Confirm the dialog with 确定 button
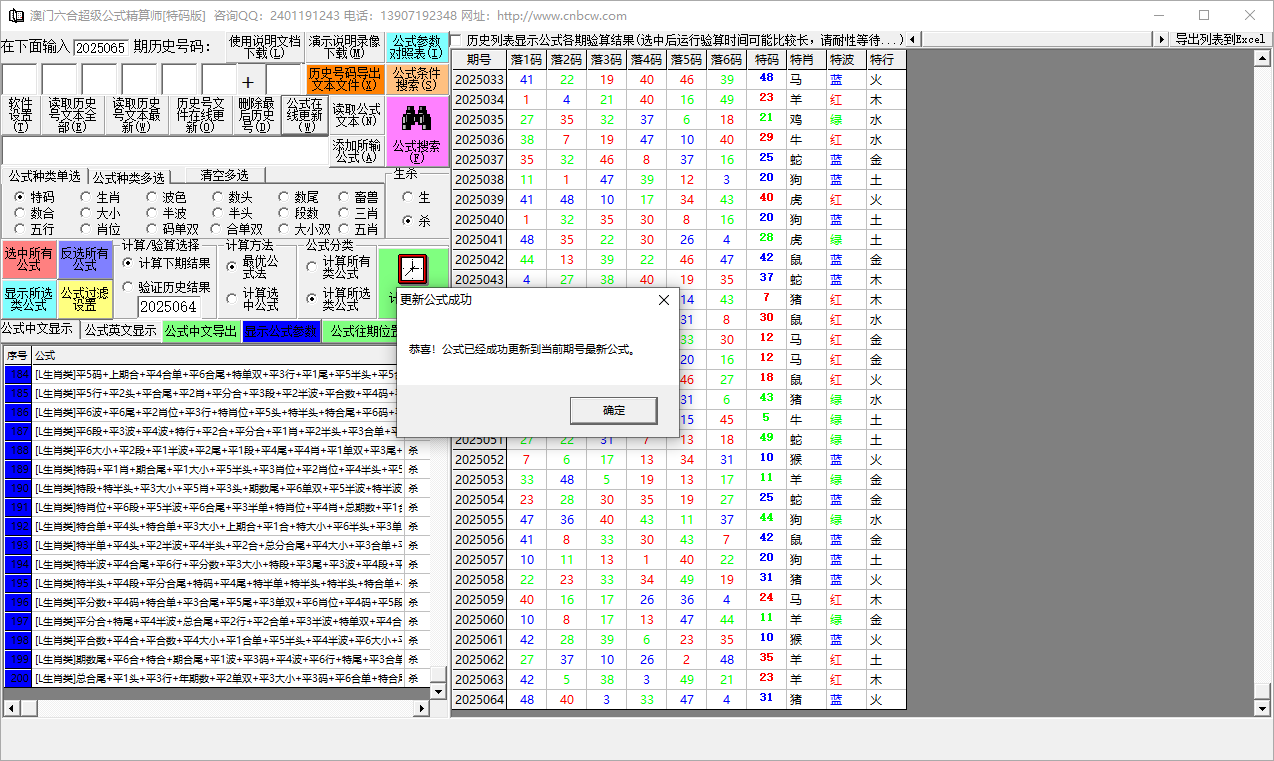 click(613, 410)
